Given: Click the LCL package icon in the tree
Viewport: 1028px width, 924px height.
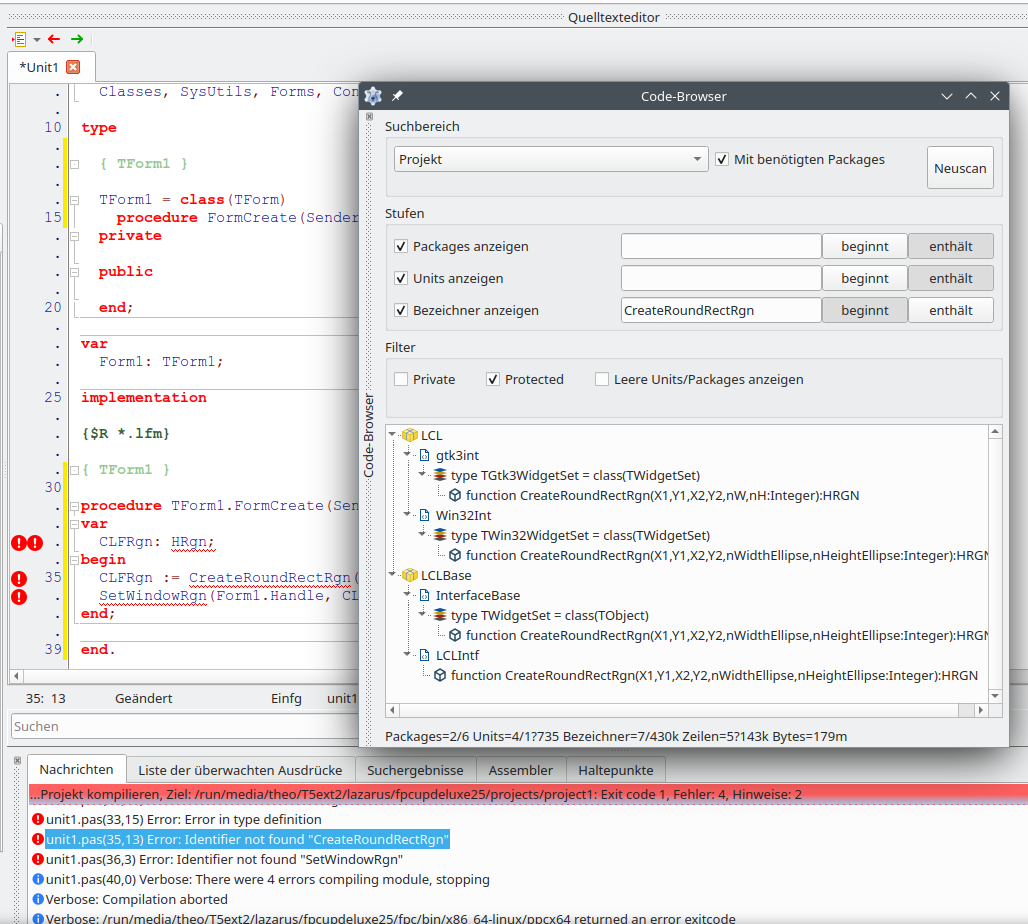Looking at the screenshot, I should click(410, 435).
